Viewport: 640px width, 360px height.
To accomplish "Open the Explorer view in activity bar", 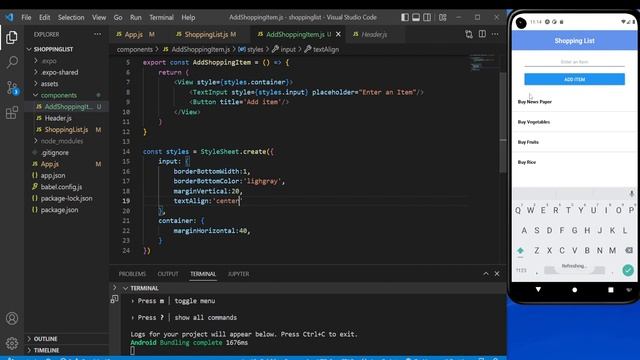I will pos(12,37).
